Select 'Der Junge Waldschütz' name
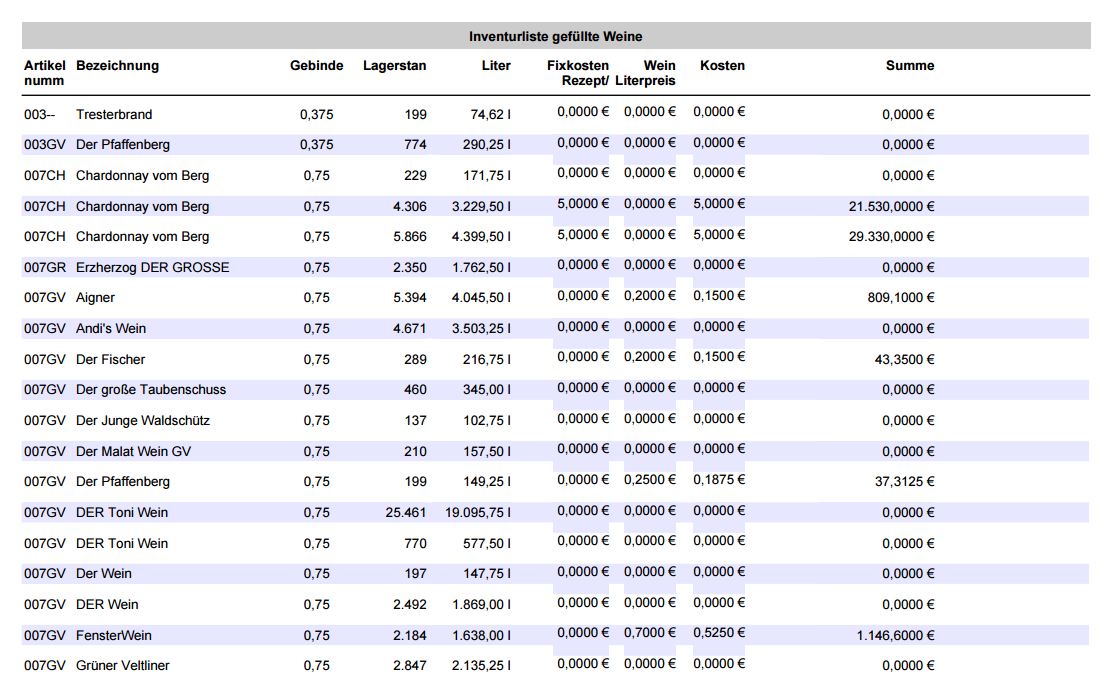1106x686 pixels. pos(142,421)
